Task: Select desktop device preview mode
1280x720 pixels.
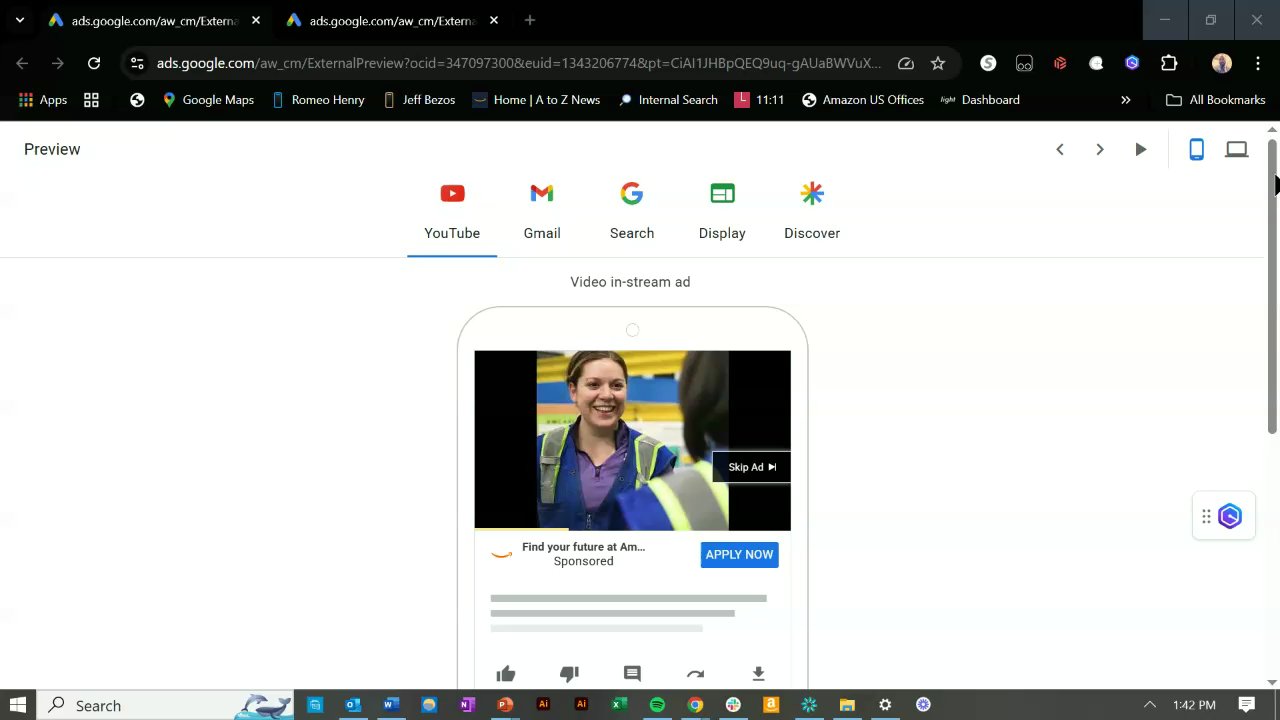Action: [1237, 149]
